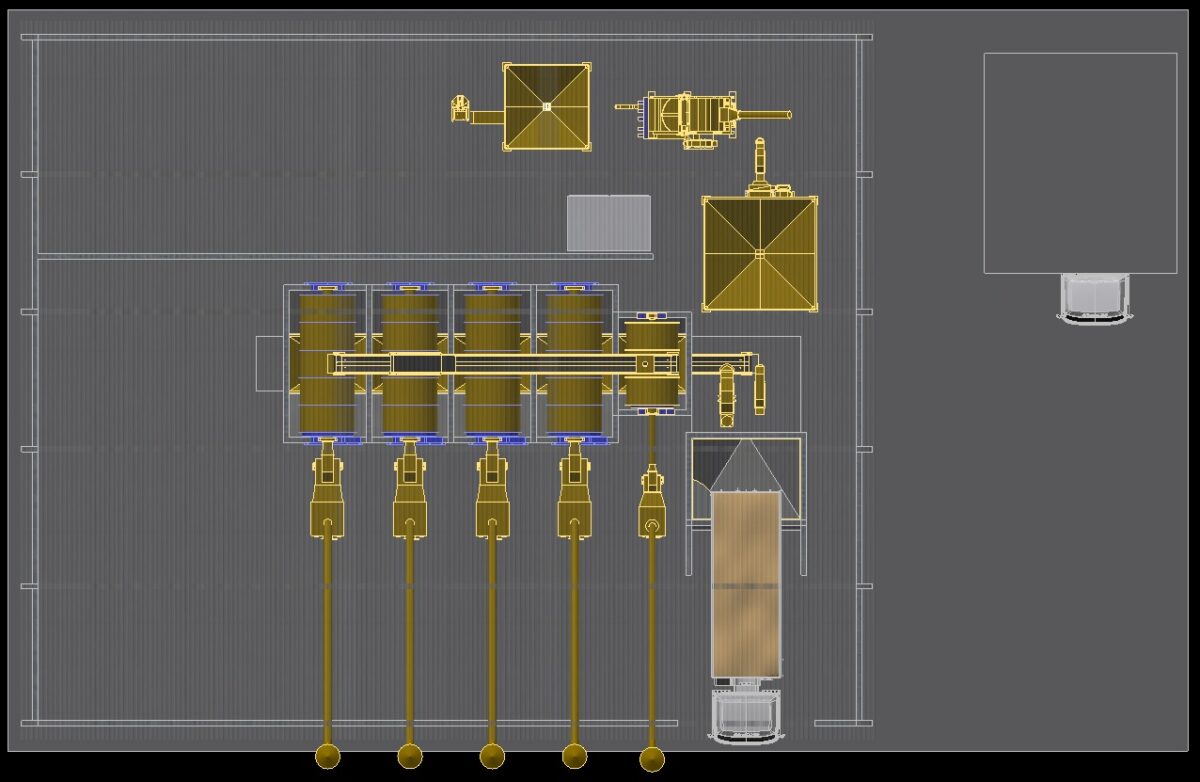
Task: Click the large square hopper with pyramid top
Action: coord(759,253)
